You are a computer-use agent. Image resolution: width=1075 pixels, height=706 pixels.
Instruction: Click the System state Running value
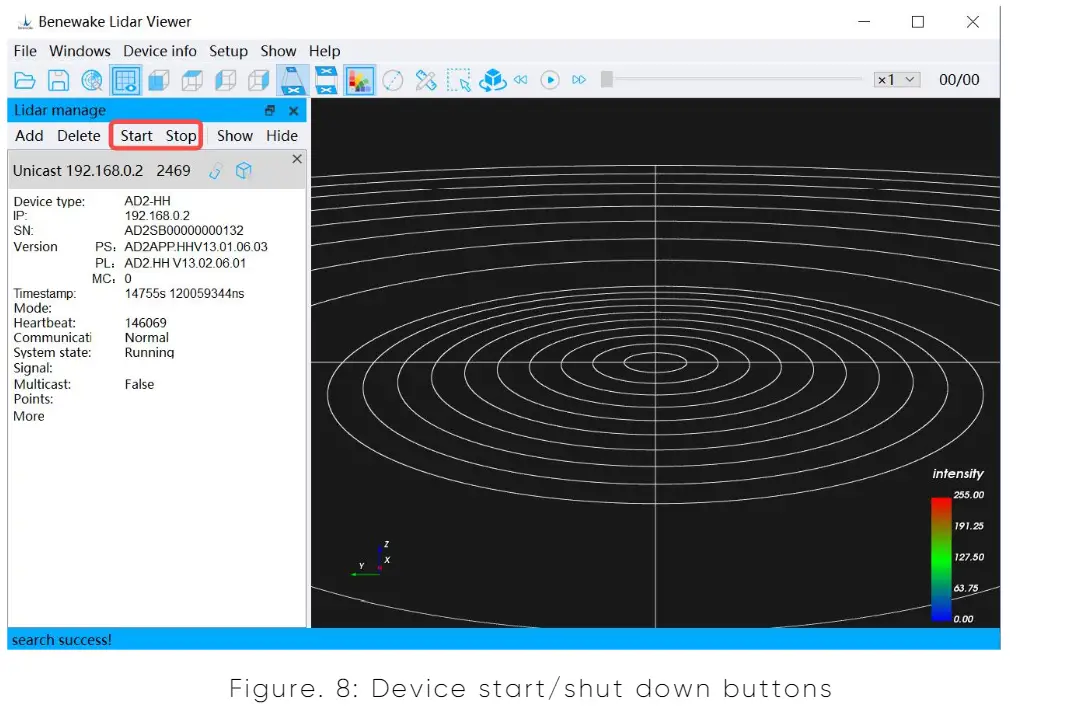click(x=149, y=352)
